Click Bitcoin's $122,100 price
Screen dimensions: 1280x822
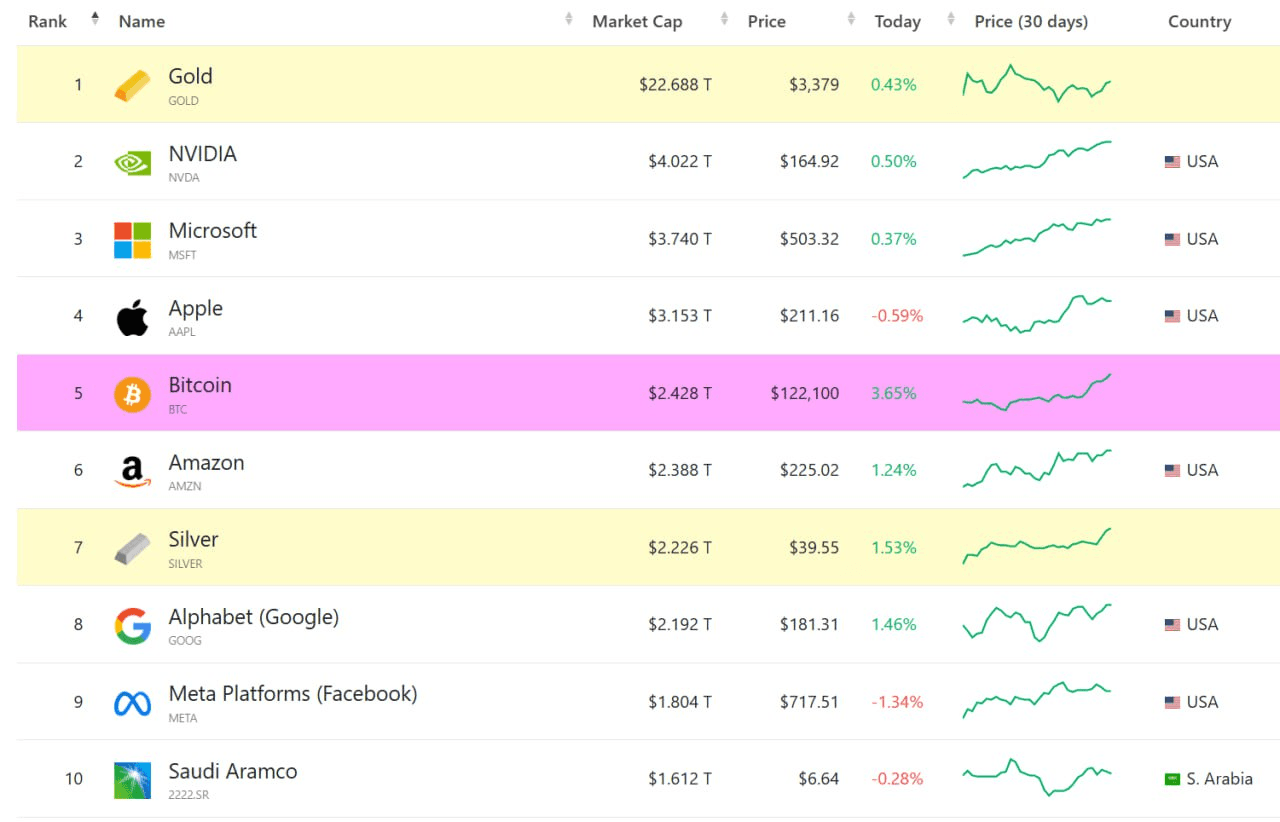(805, 394)
